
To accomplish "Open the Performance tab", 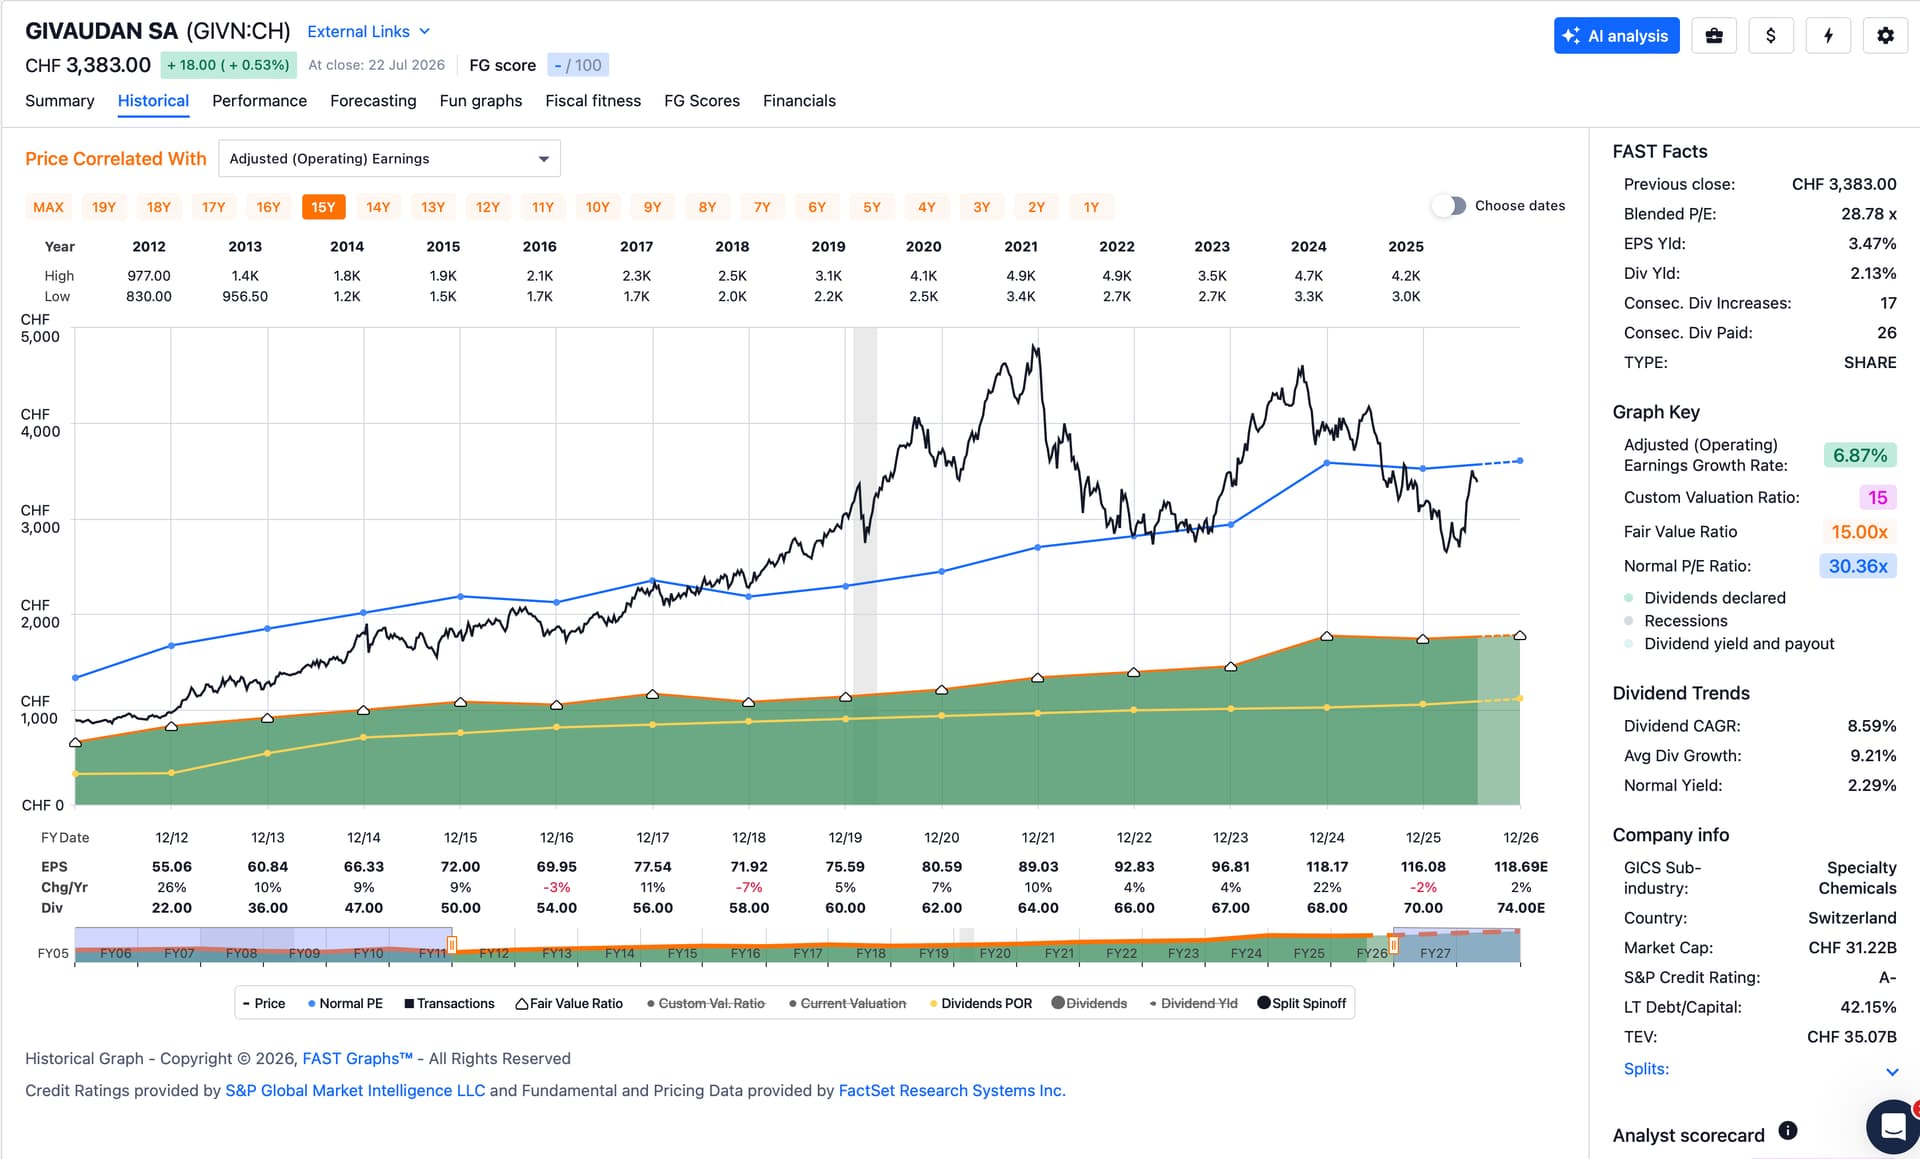I will coord(259,101).
